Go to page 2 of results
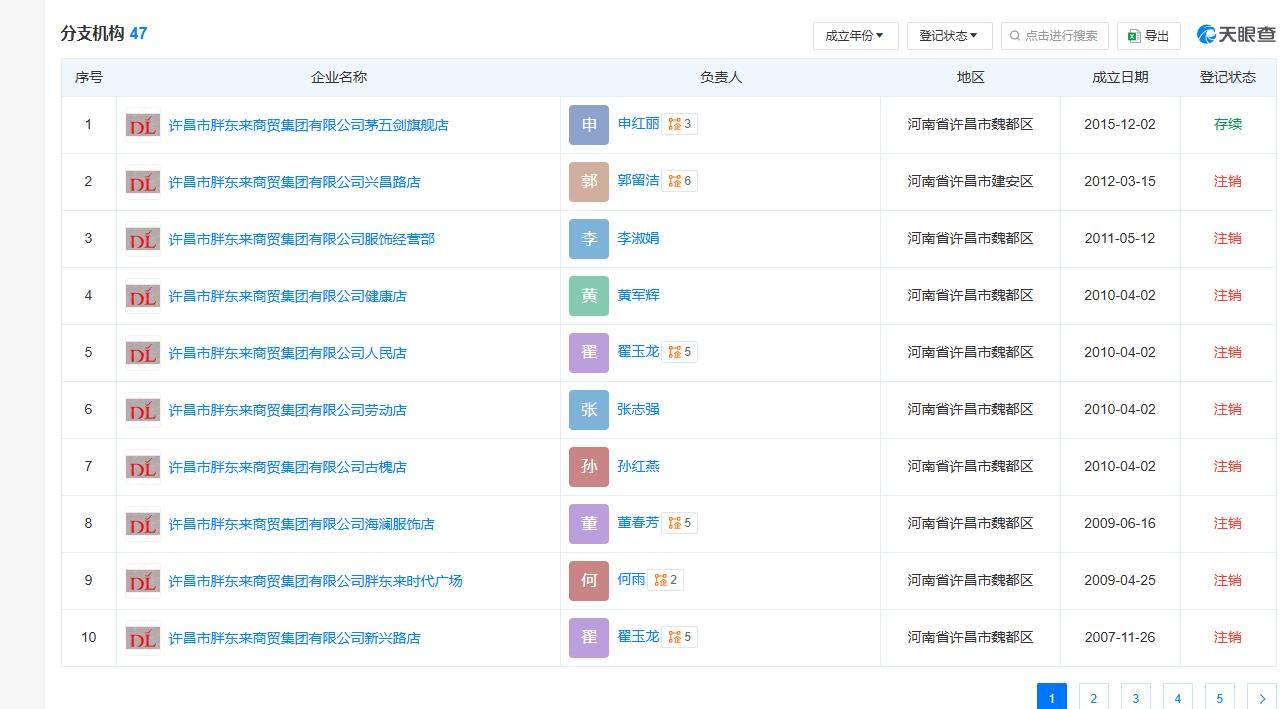Screen dimensions: 1285x709 click(x=1093, y=697)
